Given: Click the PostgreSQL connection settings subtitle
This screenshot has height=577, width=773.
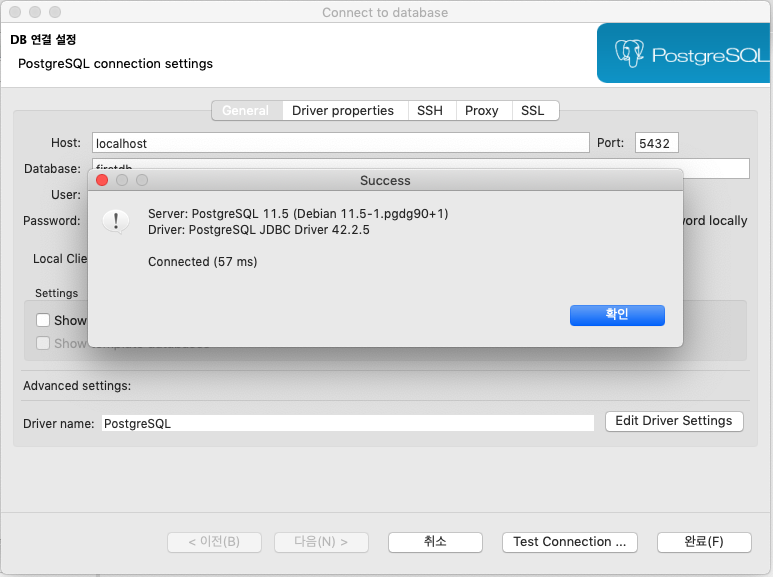Looking at the screenshot, I should pos(115,64).
